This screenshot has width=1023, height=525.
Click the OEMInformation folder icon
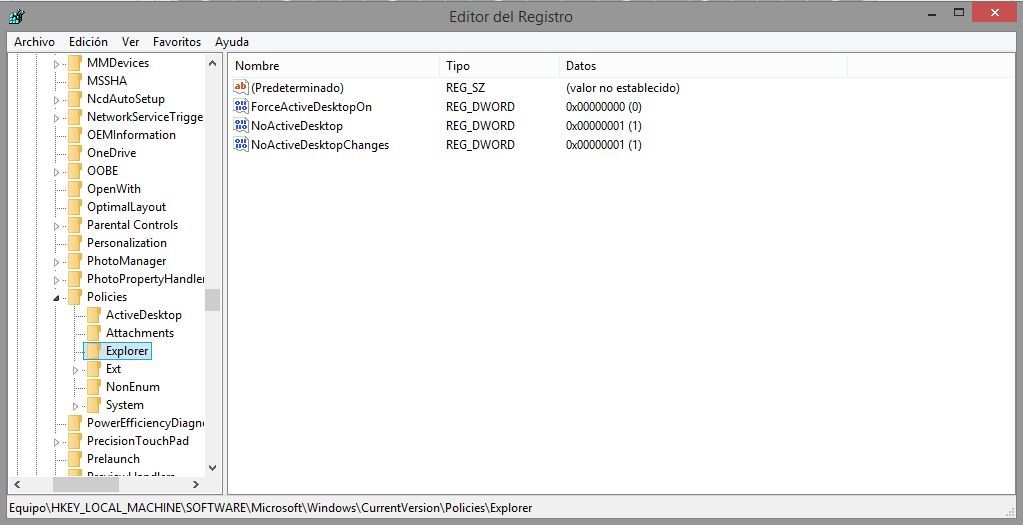click(x=75, y=135)
